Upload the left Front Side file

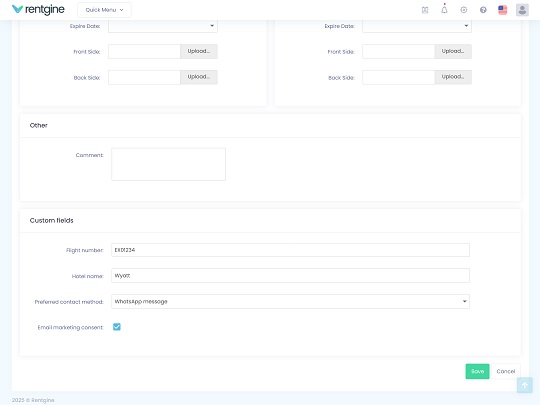click(x=199, y=51)
